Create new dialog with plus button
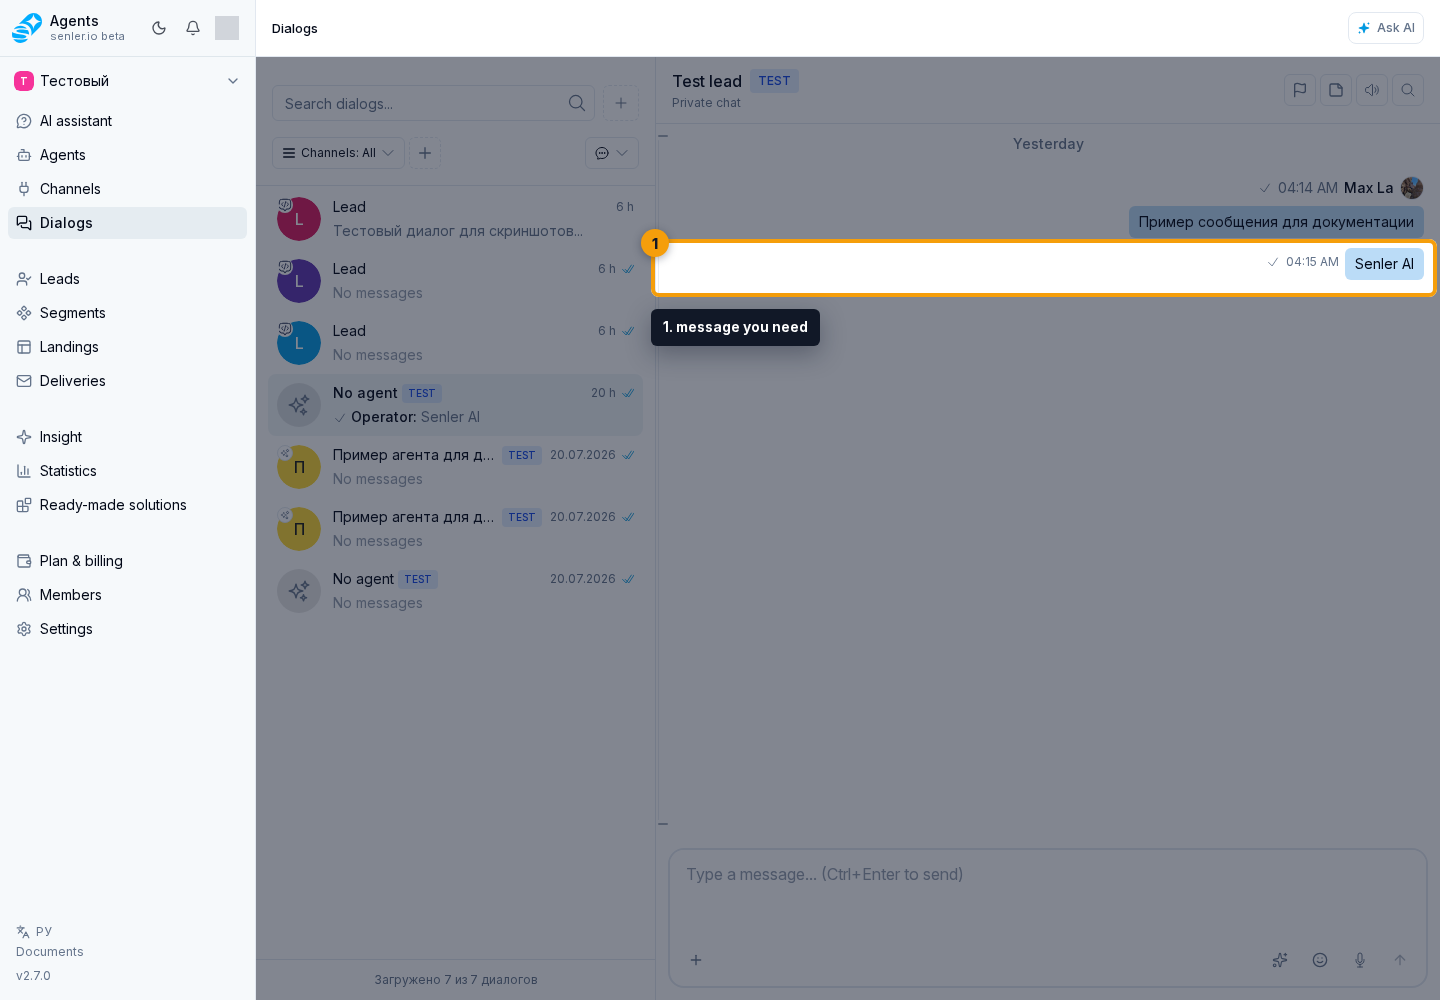1440x1000 pixels. click(x=621, y=103)
